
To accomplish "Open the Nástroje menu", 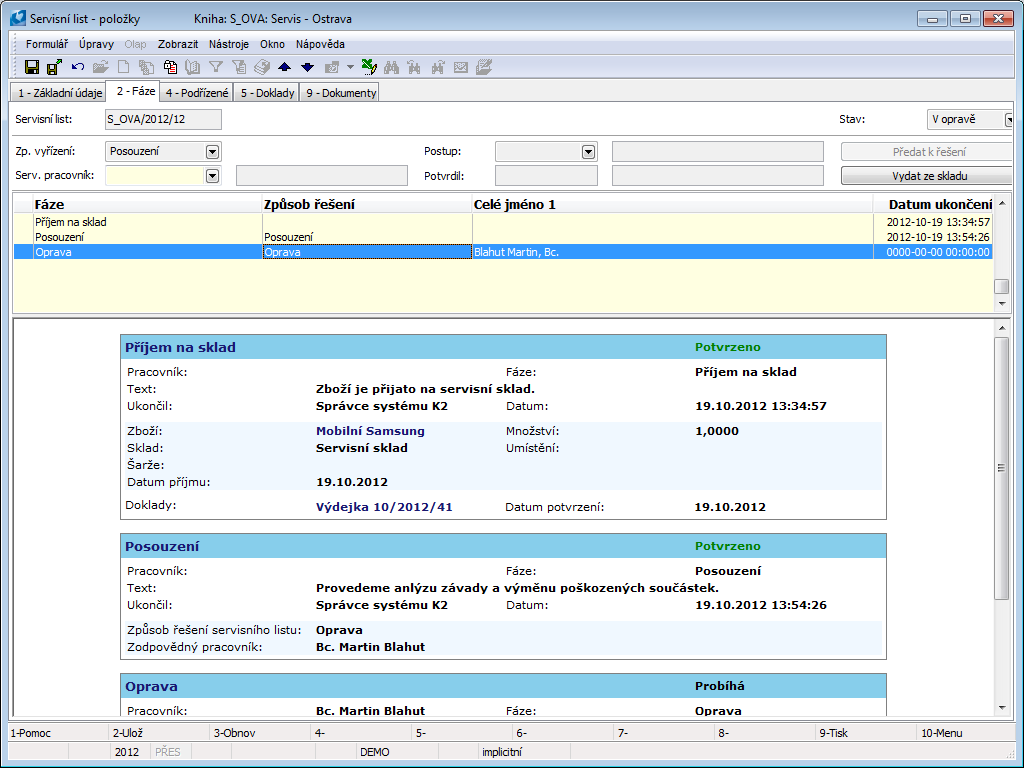I will point(229,44).
